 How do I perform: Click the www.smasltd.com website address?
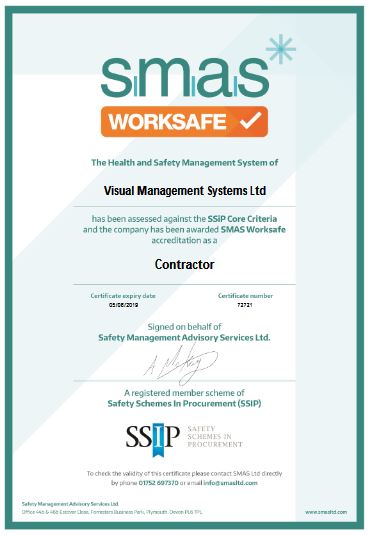[x=326, y=512]
